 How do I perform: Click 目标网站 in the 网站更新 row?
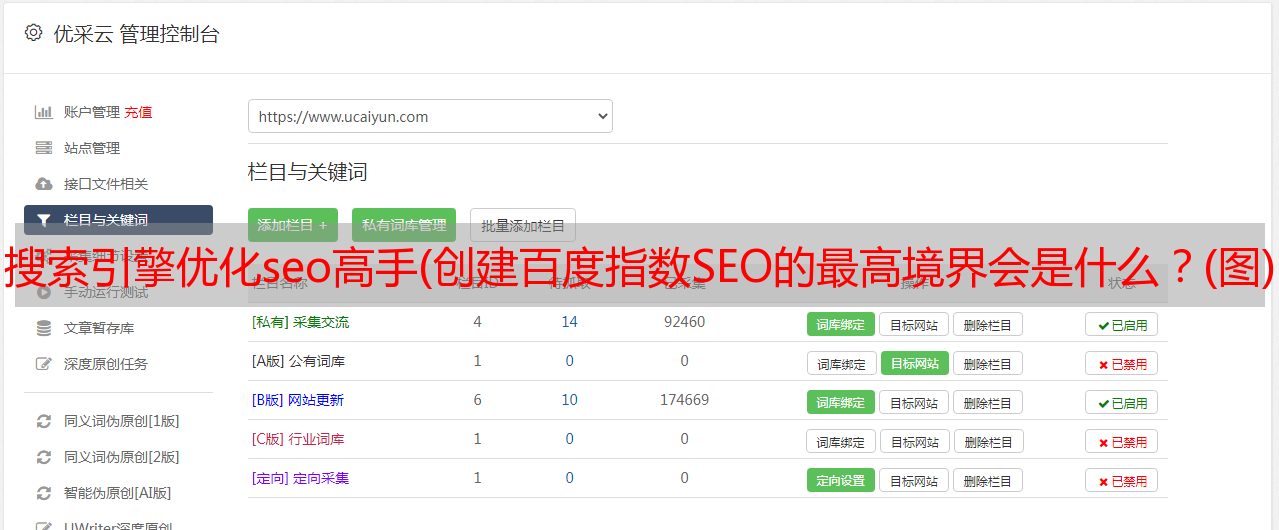(914, 402)
